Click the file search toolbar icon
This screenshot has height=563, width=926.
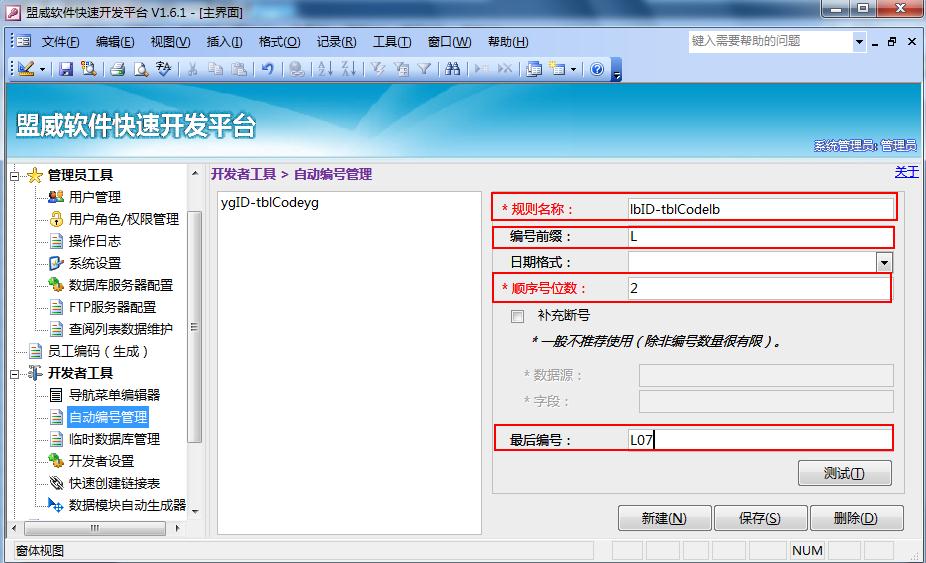[89, 69]
